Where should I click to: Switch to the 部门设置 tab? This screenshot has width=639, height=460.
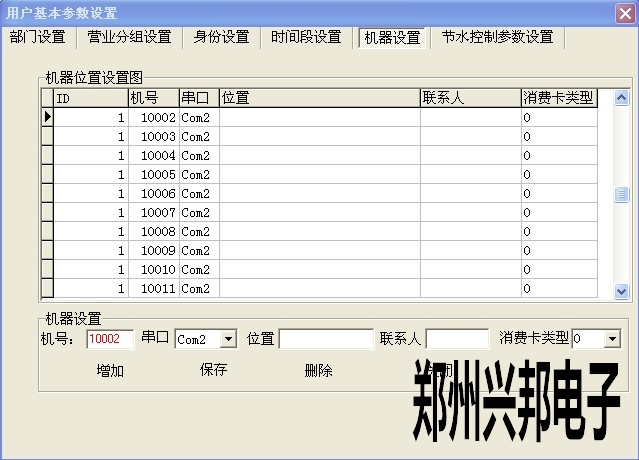click(37, 37)
